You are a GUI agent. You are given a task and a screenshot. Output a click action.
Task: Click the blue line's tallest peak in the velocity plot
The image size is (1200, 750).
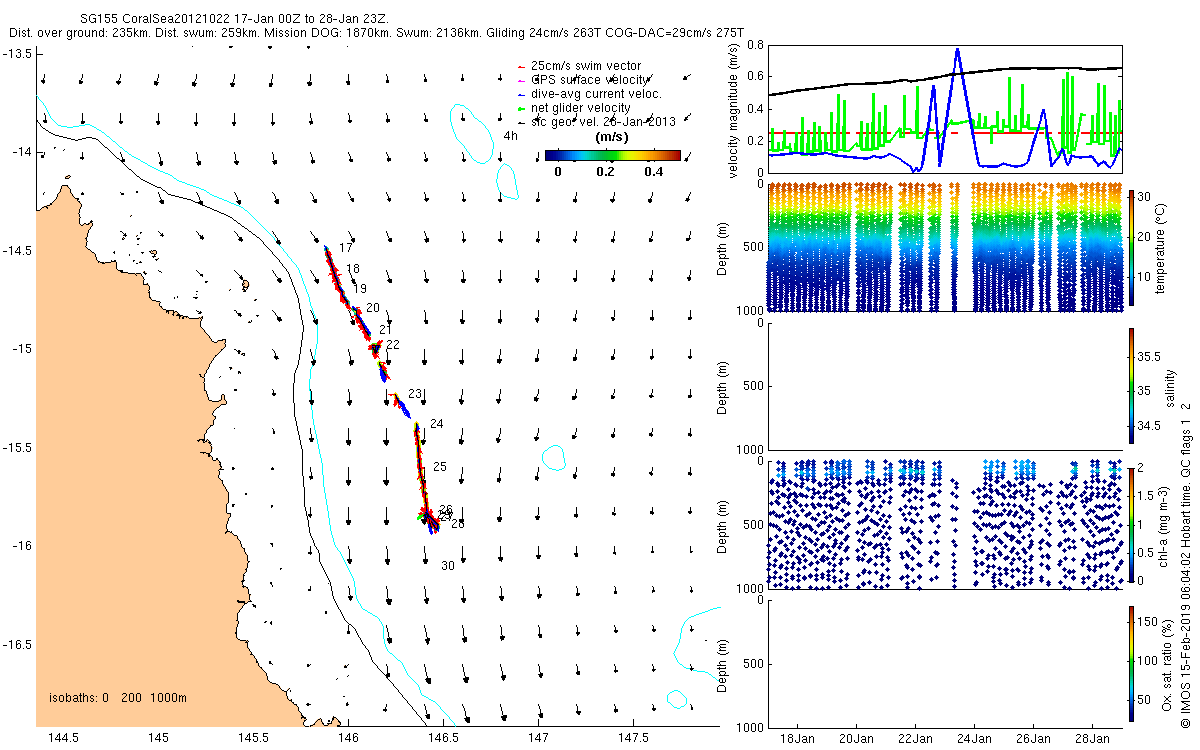[x=957, y=49]
